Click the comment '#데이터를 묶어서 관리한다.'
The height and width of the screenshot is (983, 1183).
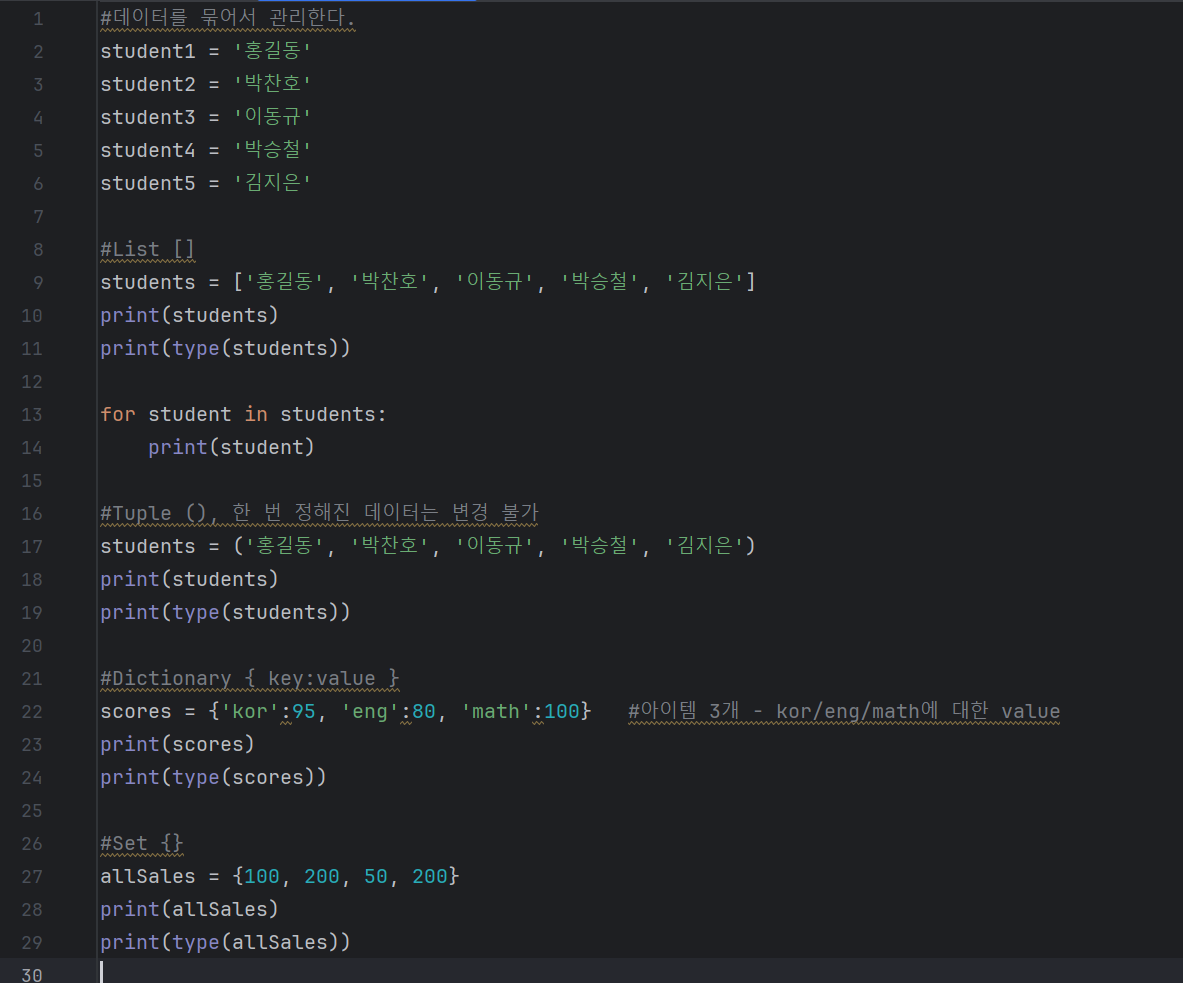click(x=227, y=17)
